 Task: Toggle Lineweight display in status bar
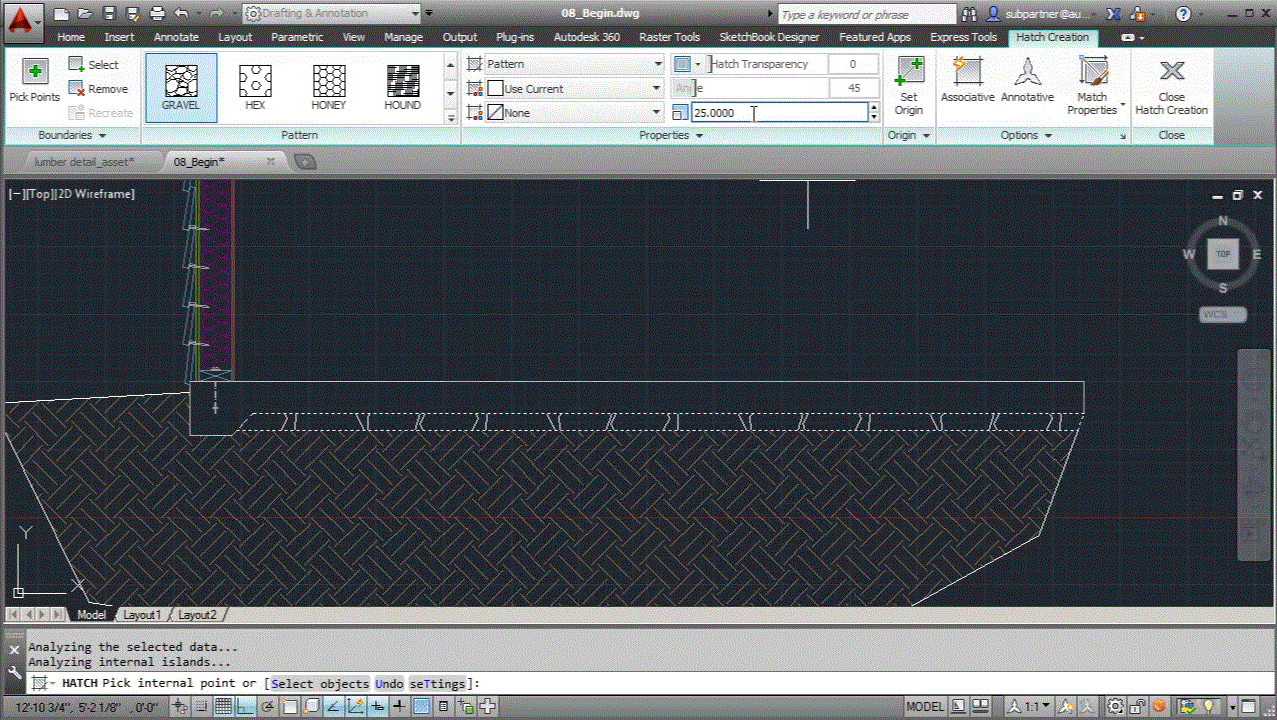[x=400, y=707]
